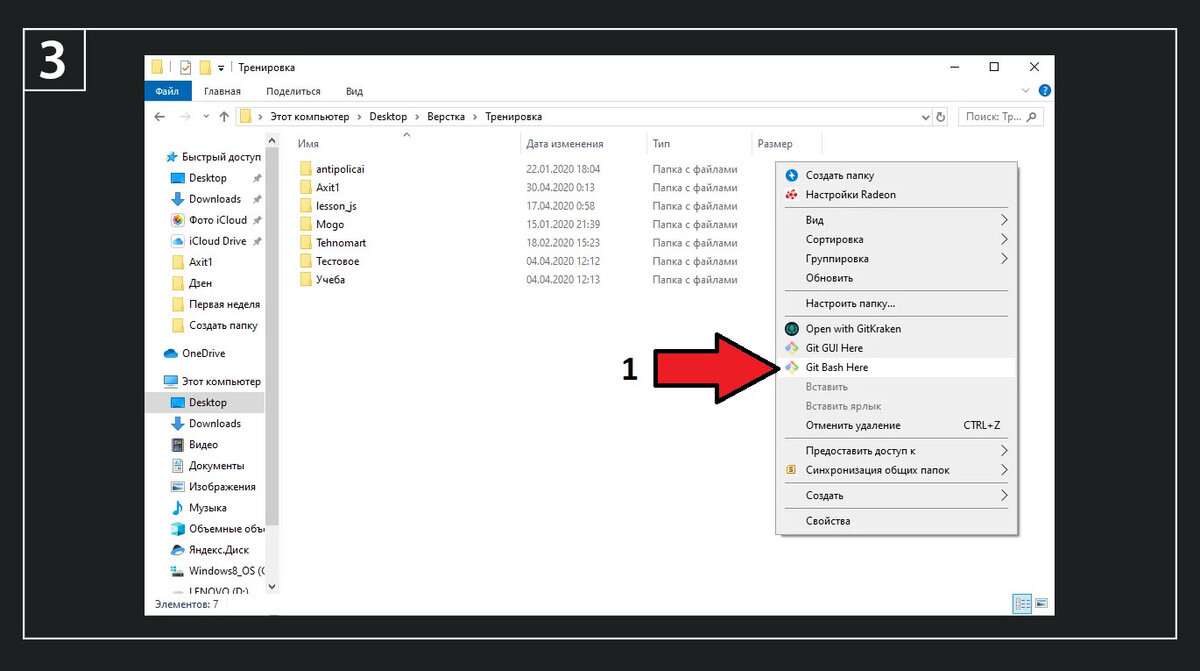This screenshot has width=1200, height=671.
Task: Select Объемные объекты in navigation pane
Action: click(x=226, y=529)
